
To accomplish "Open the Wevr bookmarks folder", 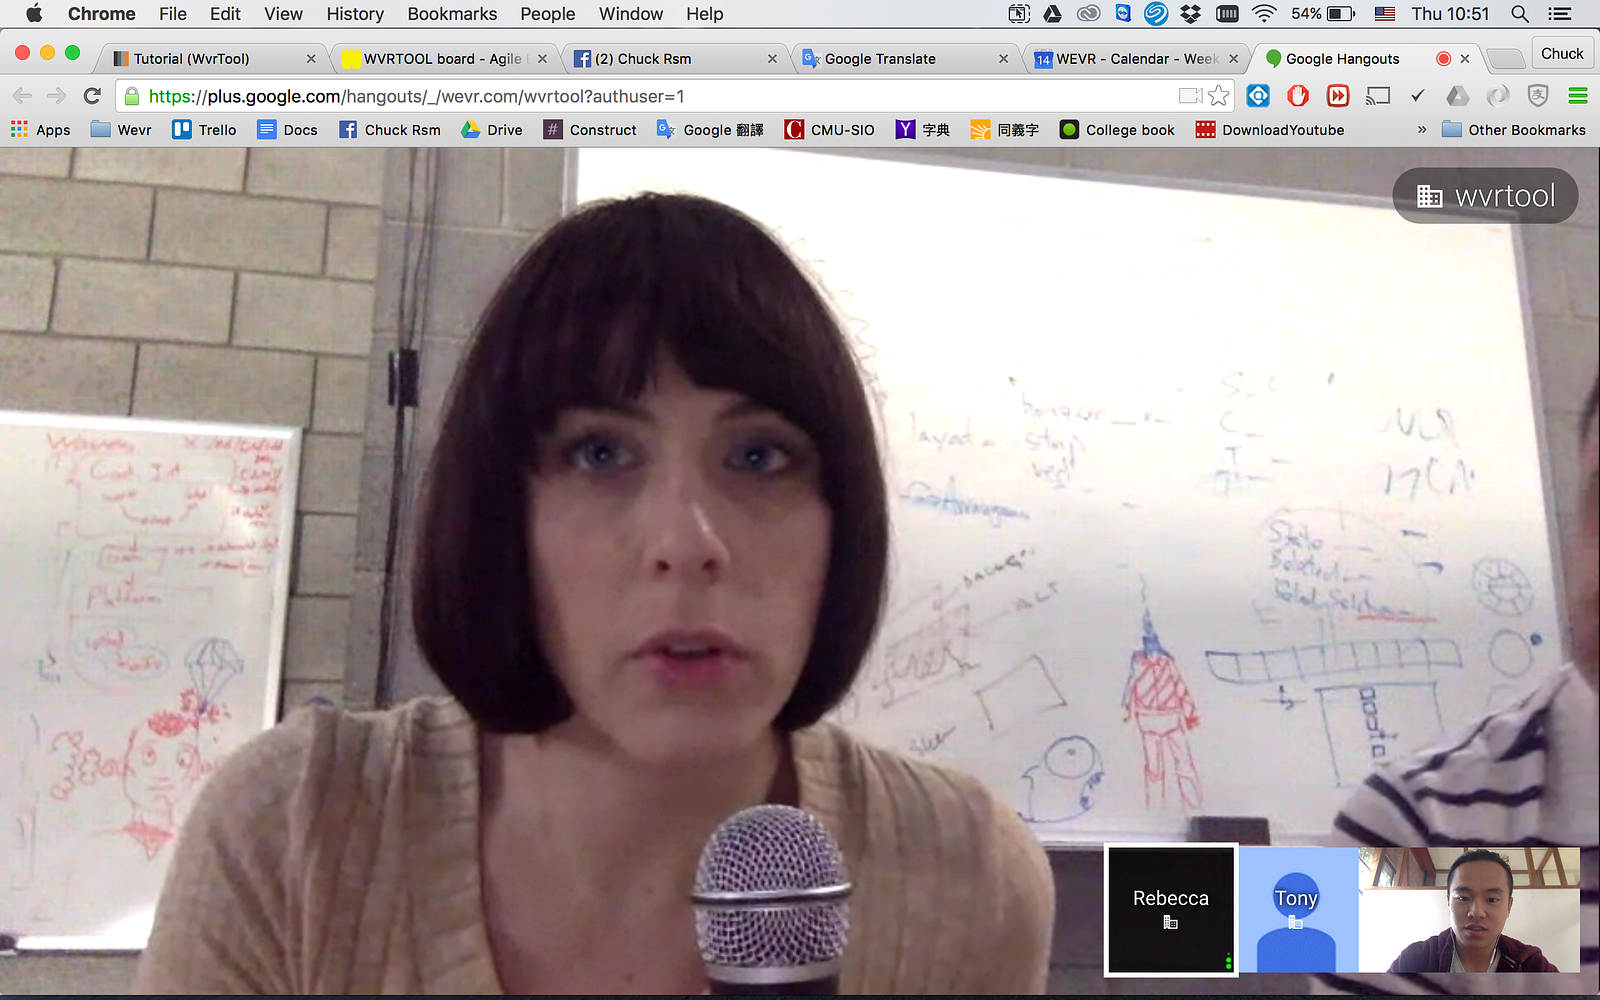I will pos(121,130).
